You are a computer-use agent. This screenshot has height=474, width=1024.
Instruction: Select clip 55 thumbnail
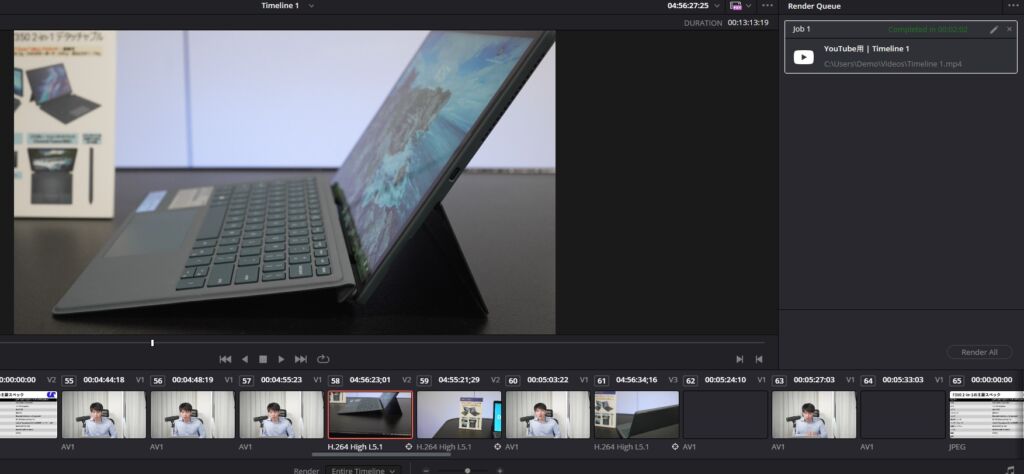coord(104,415)
